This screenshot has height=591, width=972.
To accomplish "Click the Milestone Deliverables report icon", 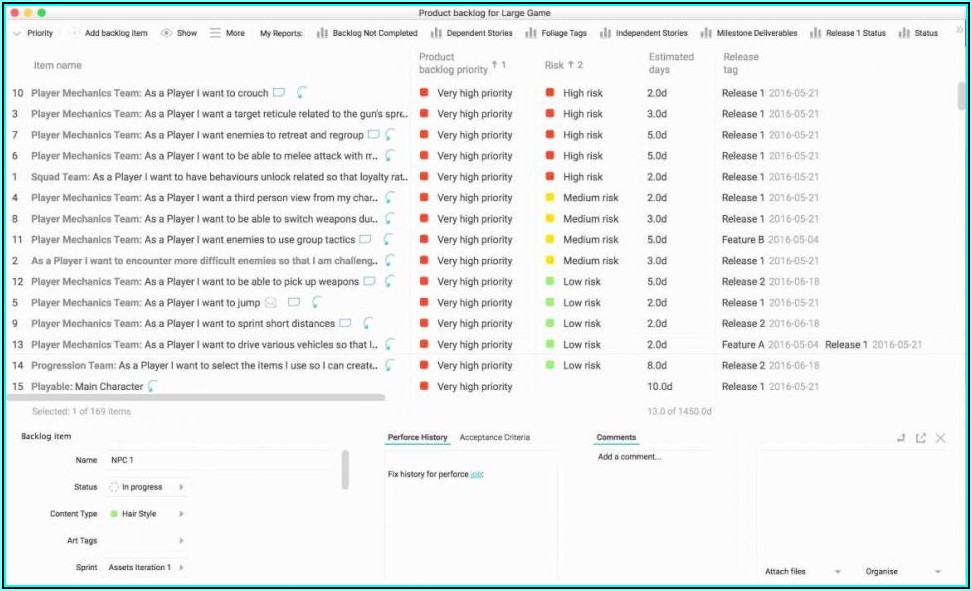I will (706, 33).
